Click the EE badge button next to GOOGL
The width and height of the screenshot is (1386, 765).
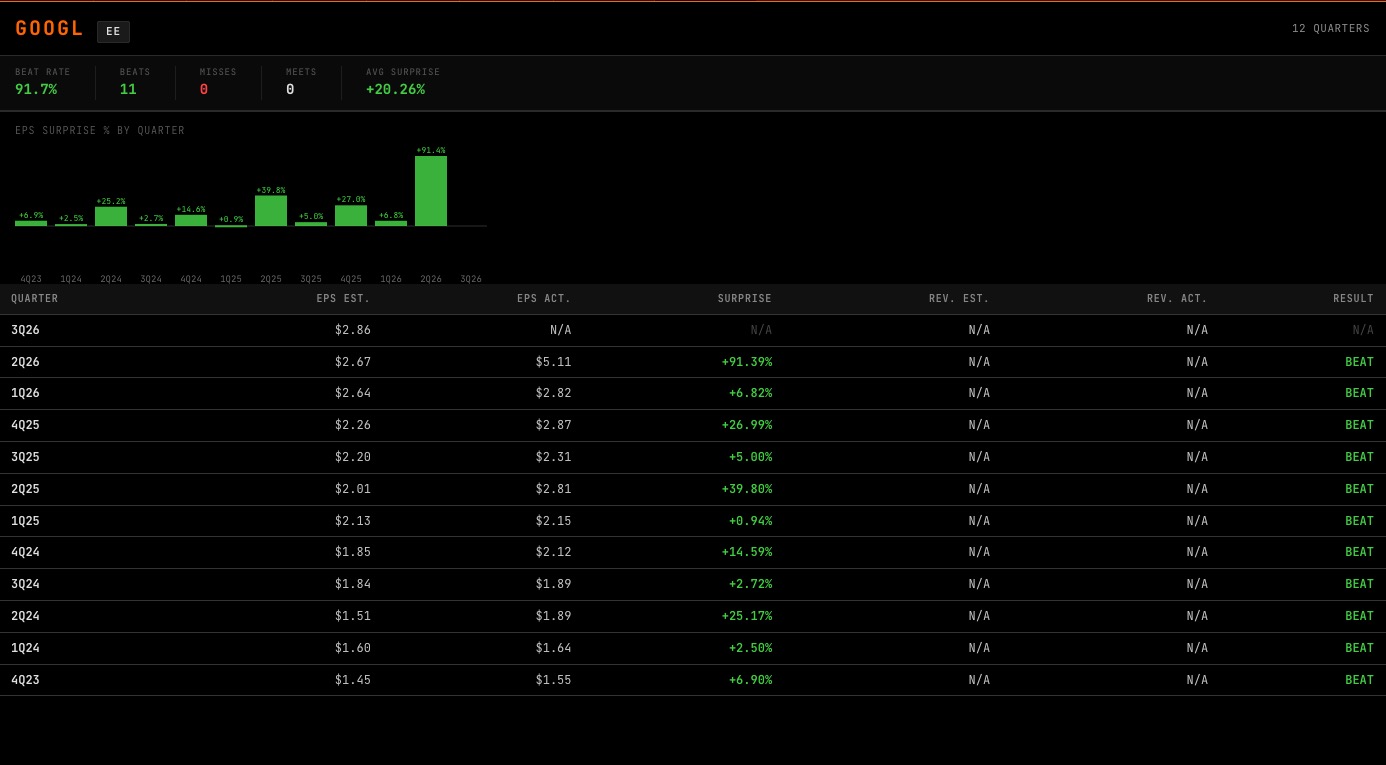pyautogui.click(x=113, y=32)
